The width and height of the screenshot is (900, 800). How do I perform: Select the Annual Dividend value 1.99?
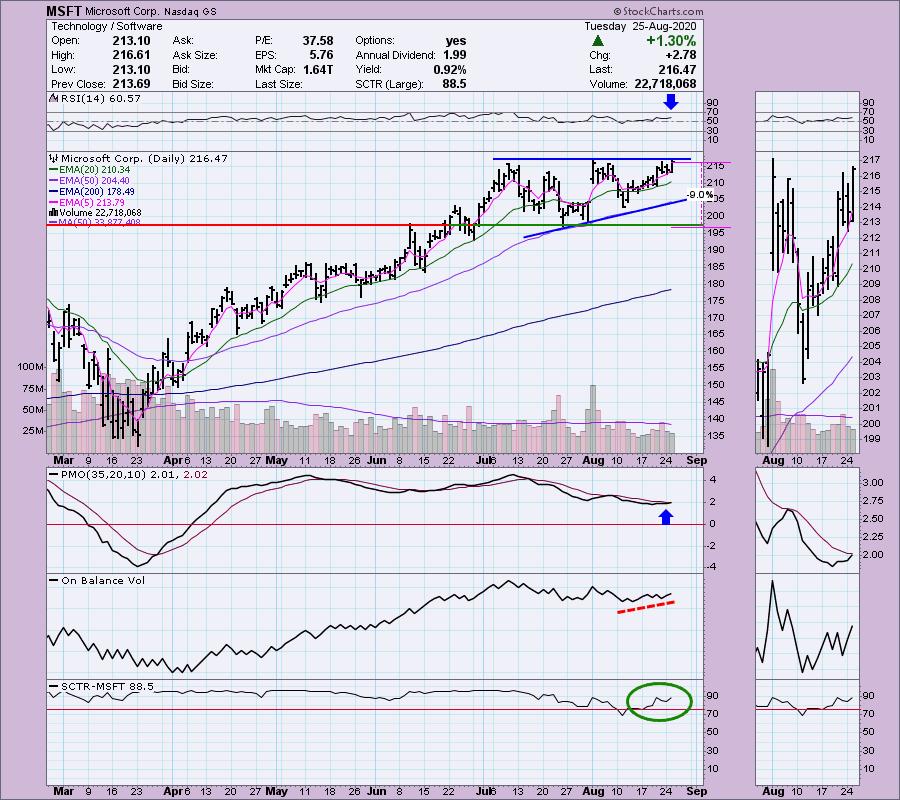tap(454, 55)
